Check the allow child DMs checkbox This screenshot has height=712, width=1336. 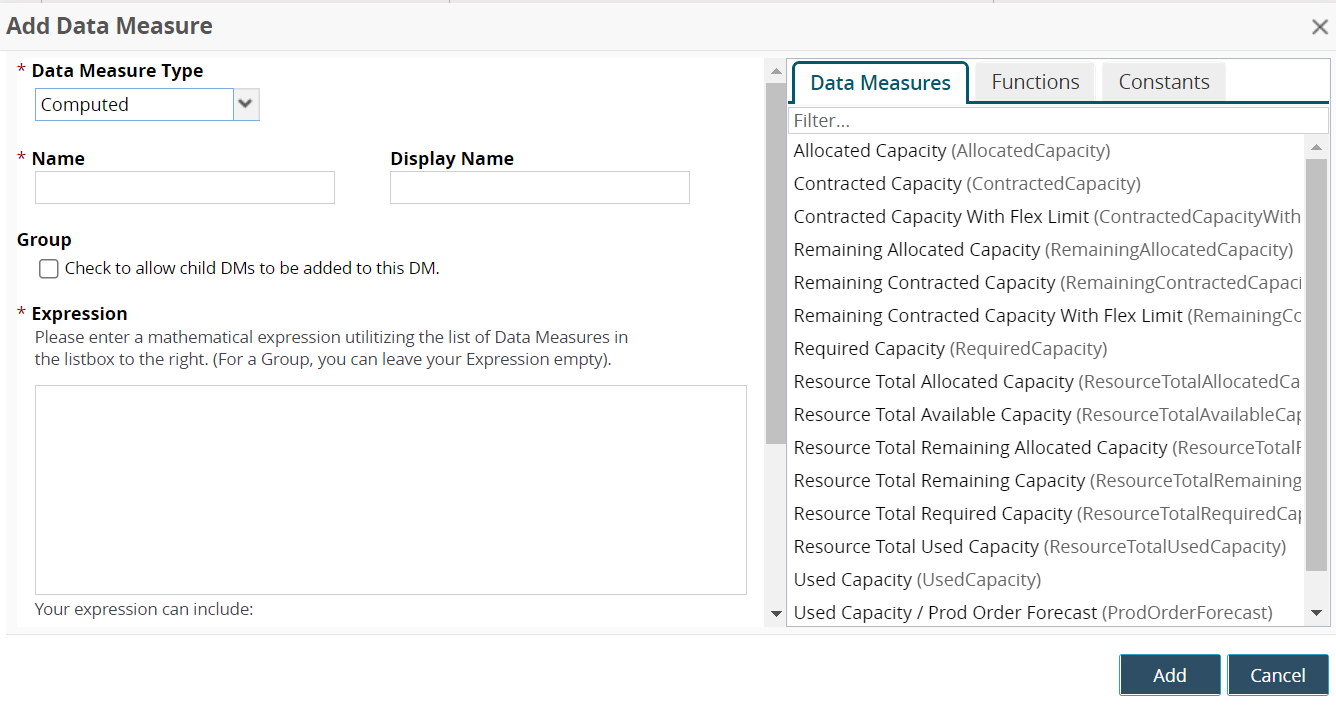(x=49, y=268)
